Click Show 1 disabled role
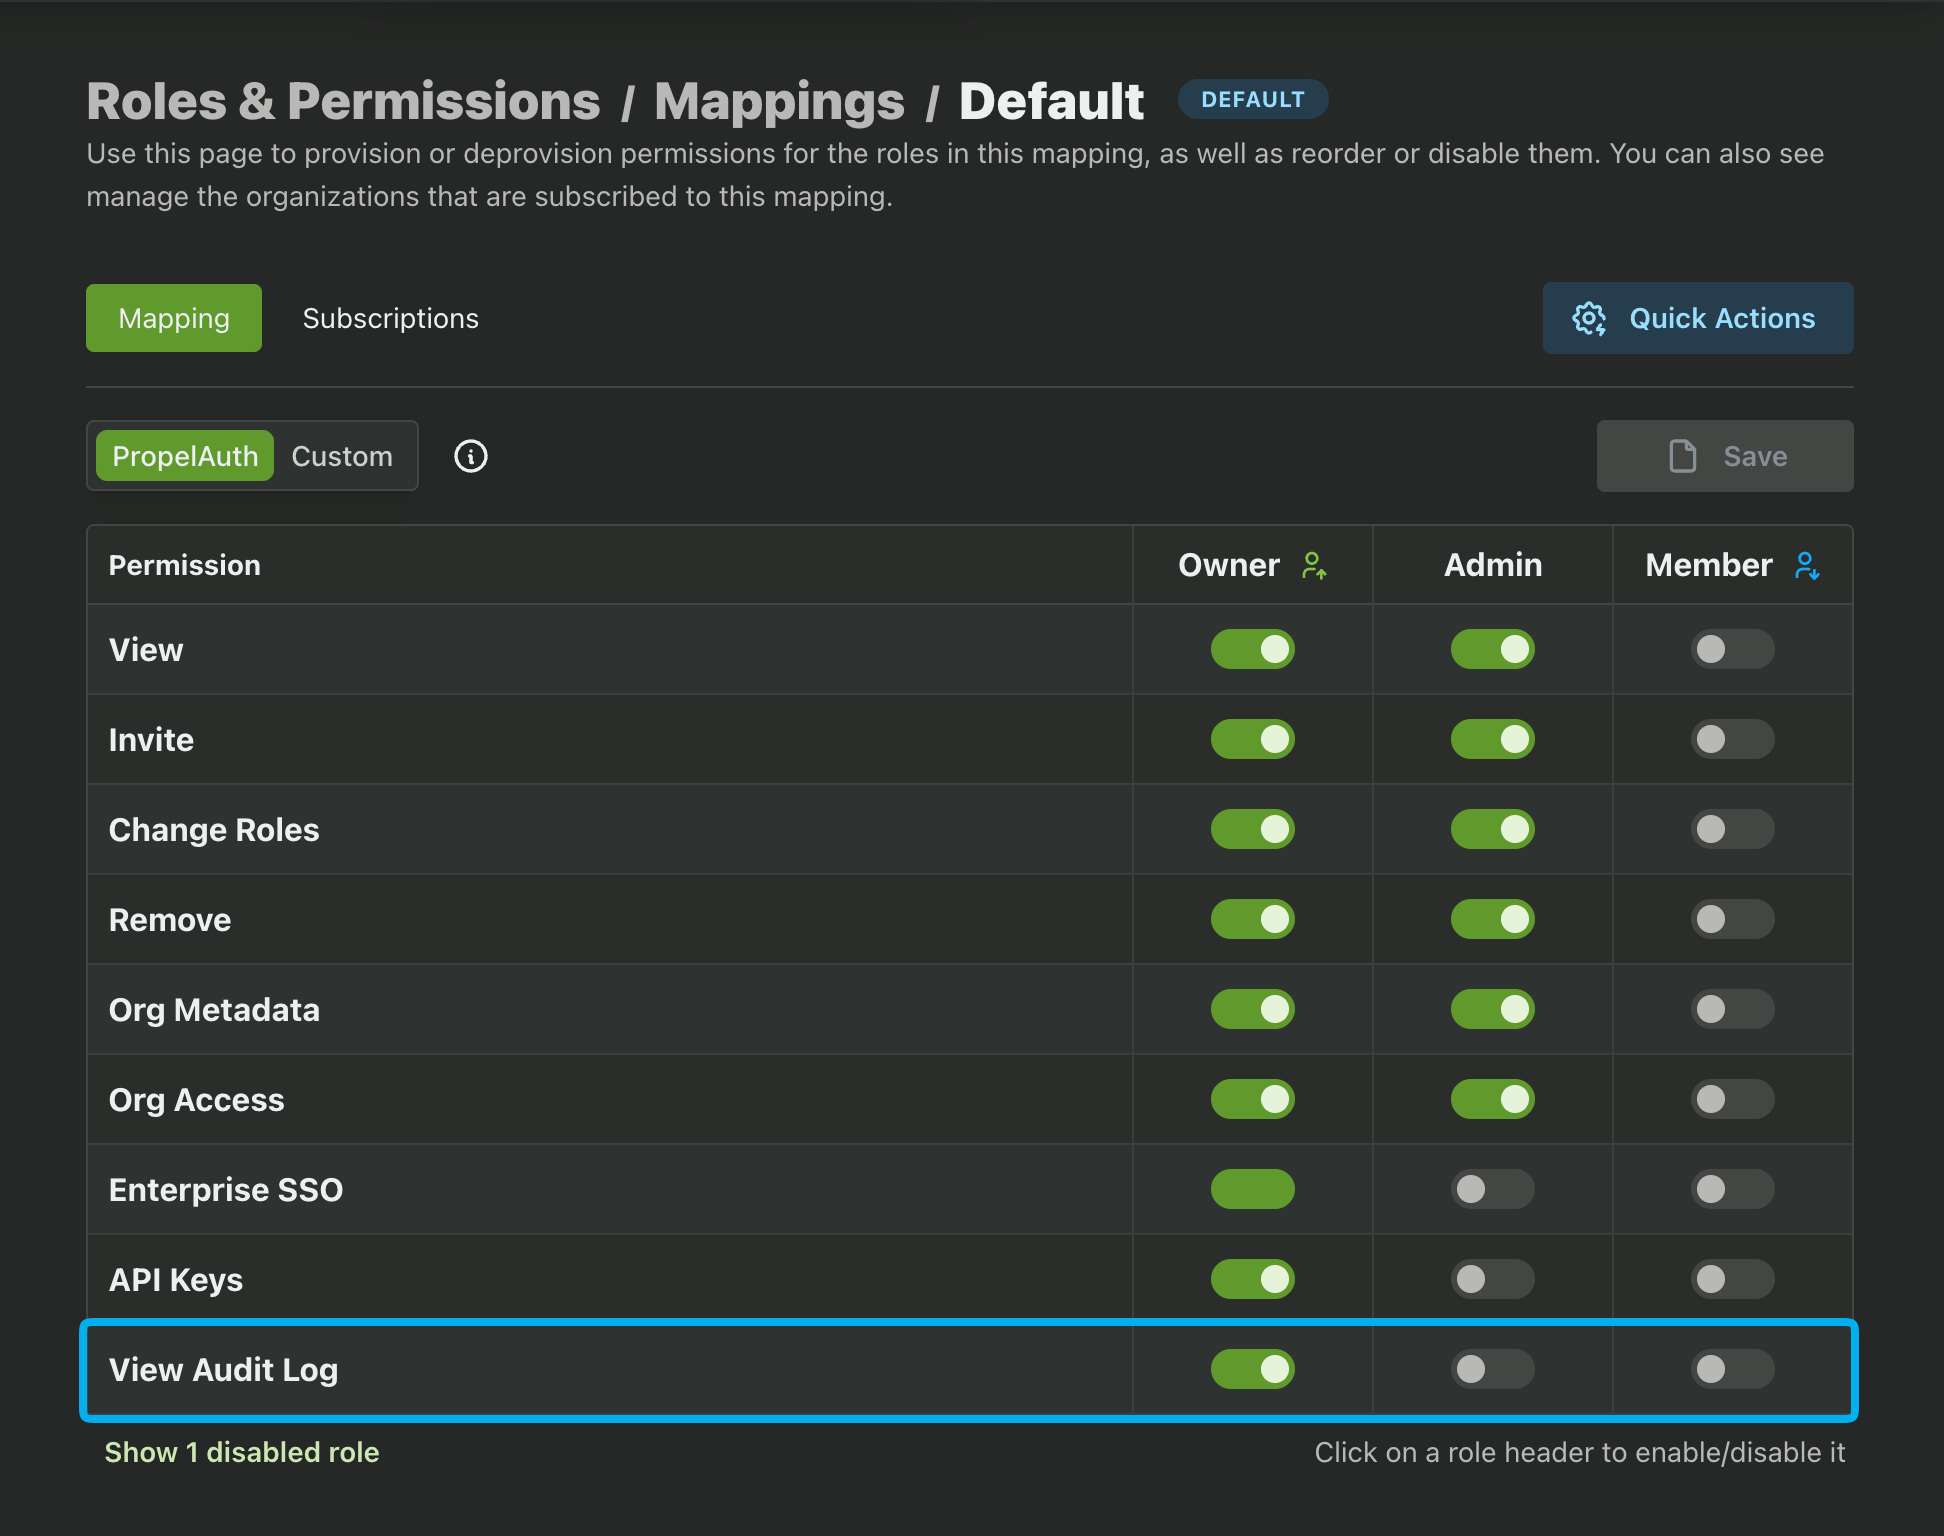 tap(242, 1452)
